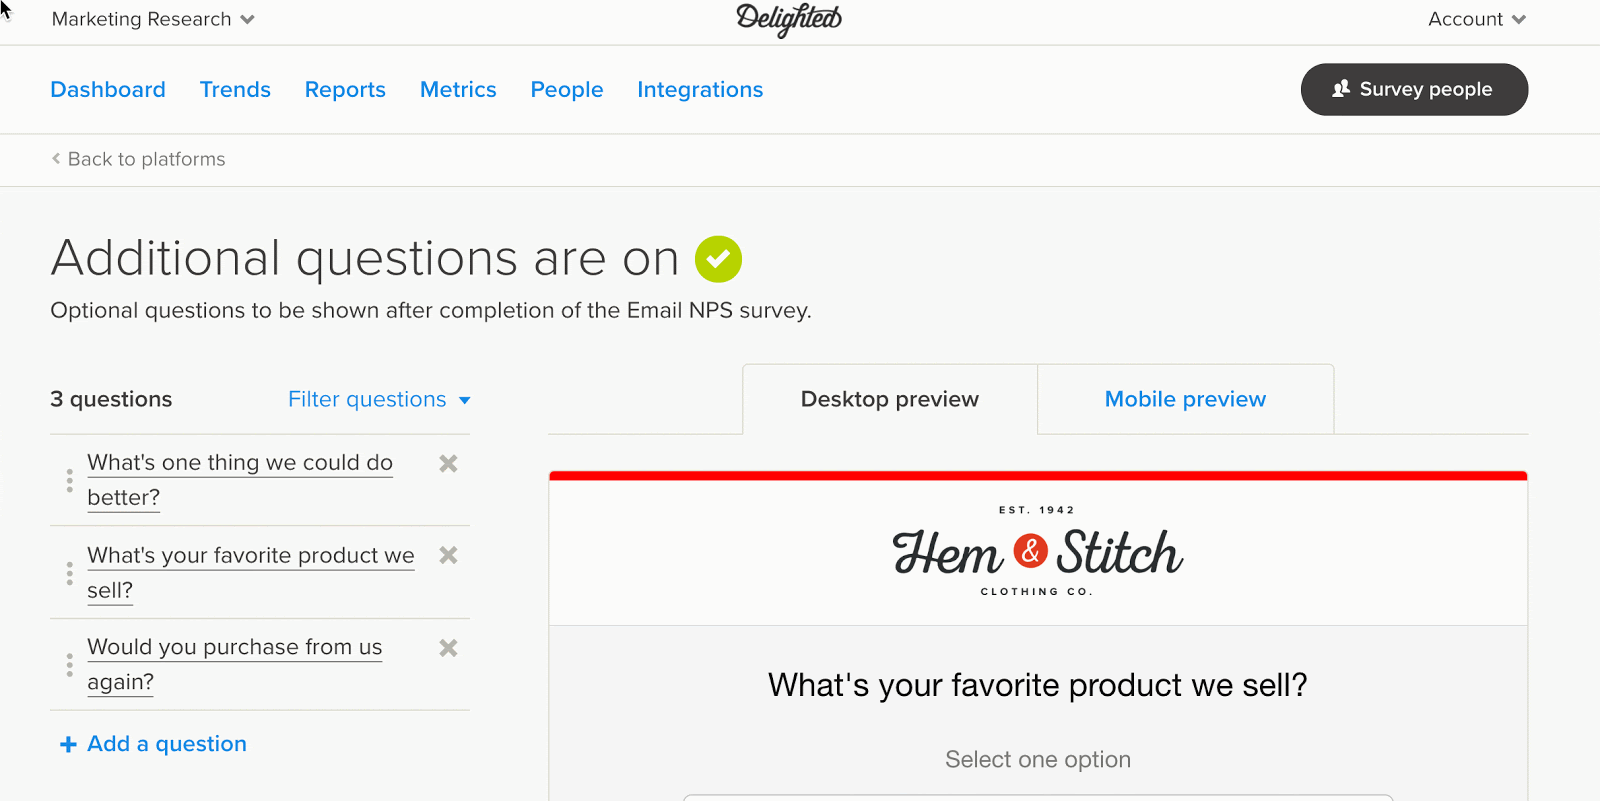The height and width of the screenshot is (801, 1600).
Task: Remove the "What's one thing we could do better?" question
Action: (x=448, y=463)
